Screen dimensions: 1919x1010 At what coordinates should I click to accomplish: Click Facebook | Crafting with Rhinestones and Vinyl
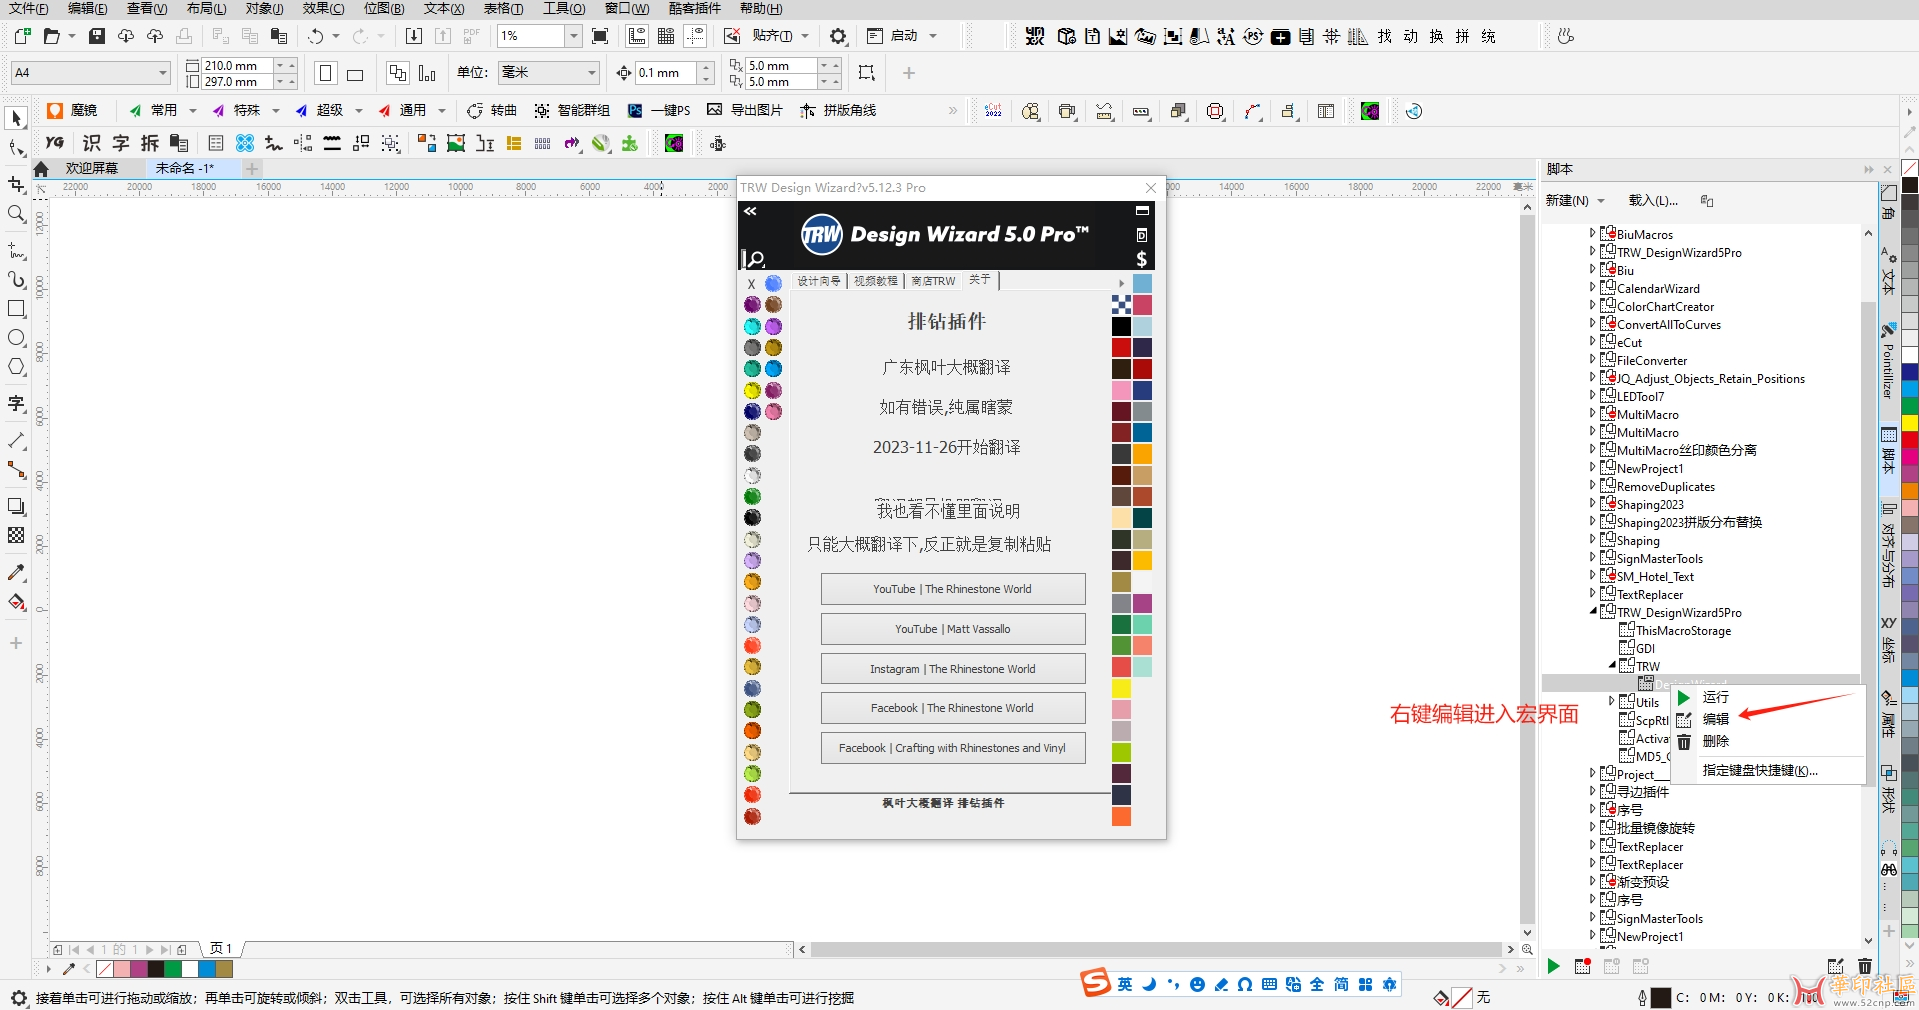coord(953,748)
